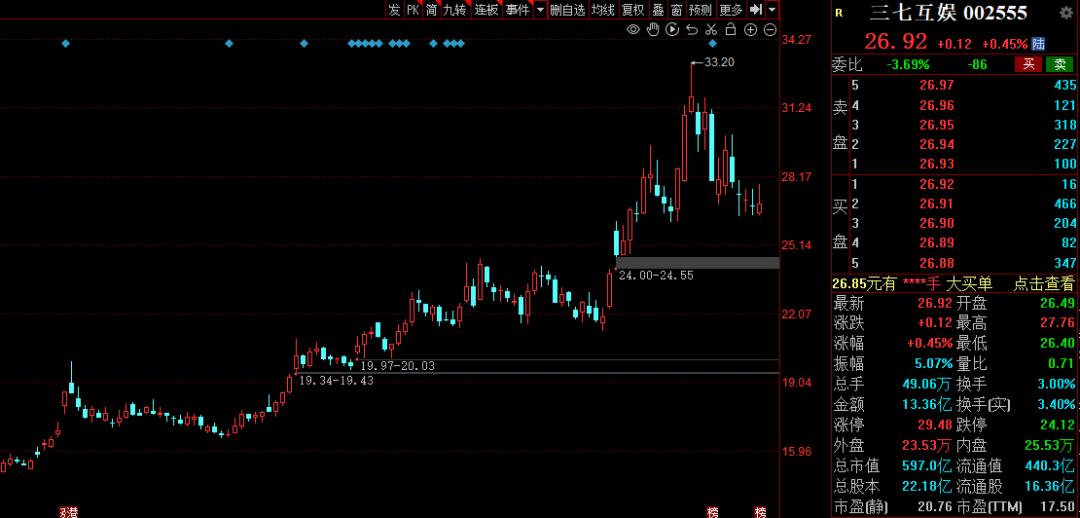Click the blue 陆 stock connect badge

1039,44
